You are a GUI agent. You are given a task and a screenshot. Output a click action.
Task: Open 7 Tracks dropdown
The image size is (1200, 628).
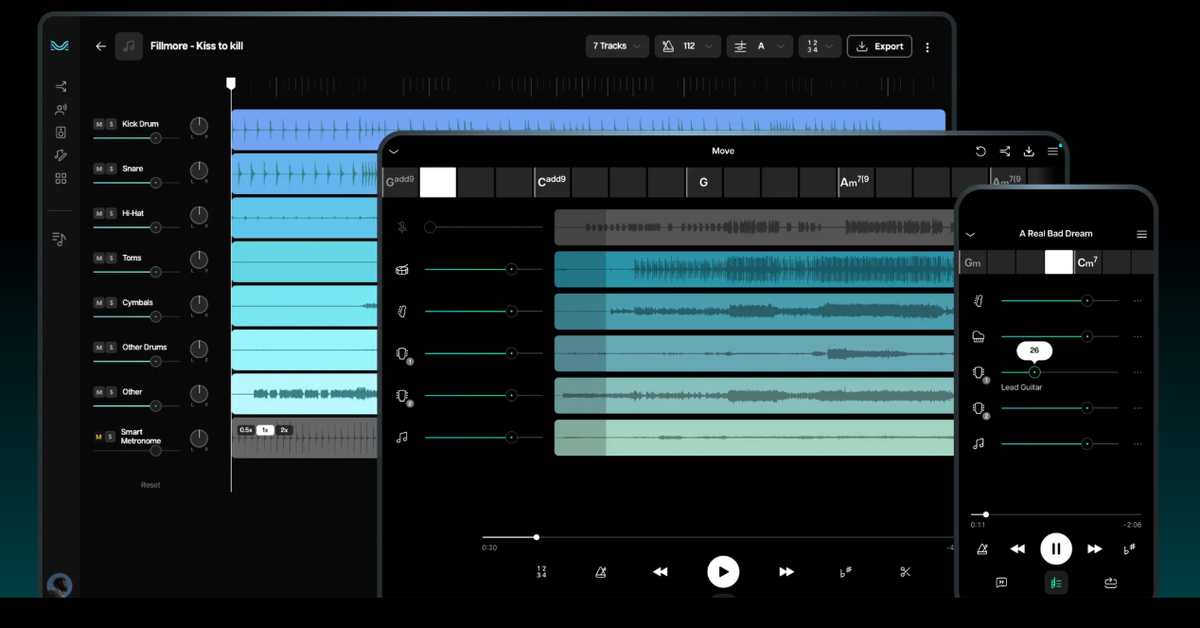click(617, 46)
